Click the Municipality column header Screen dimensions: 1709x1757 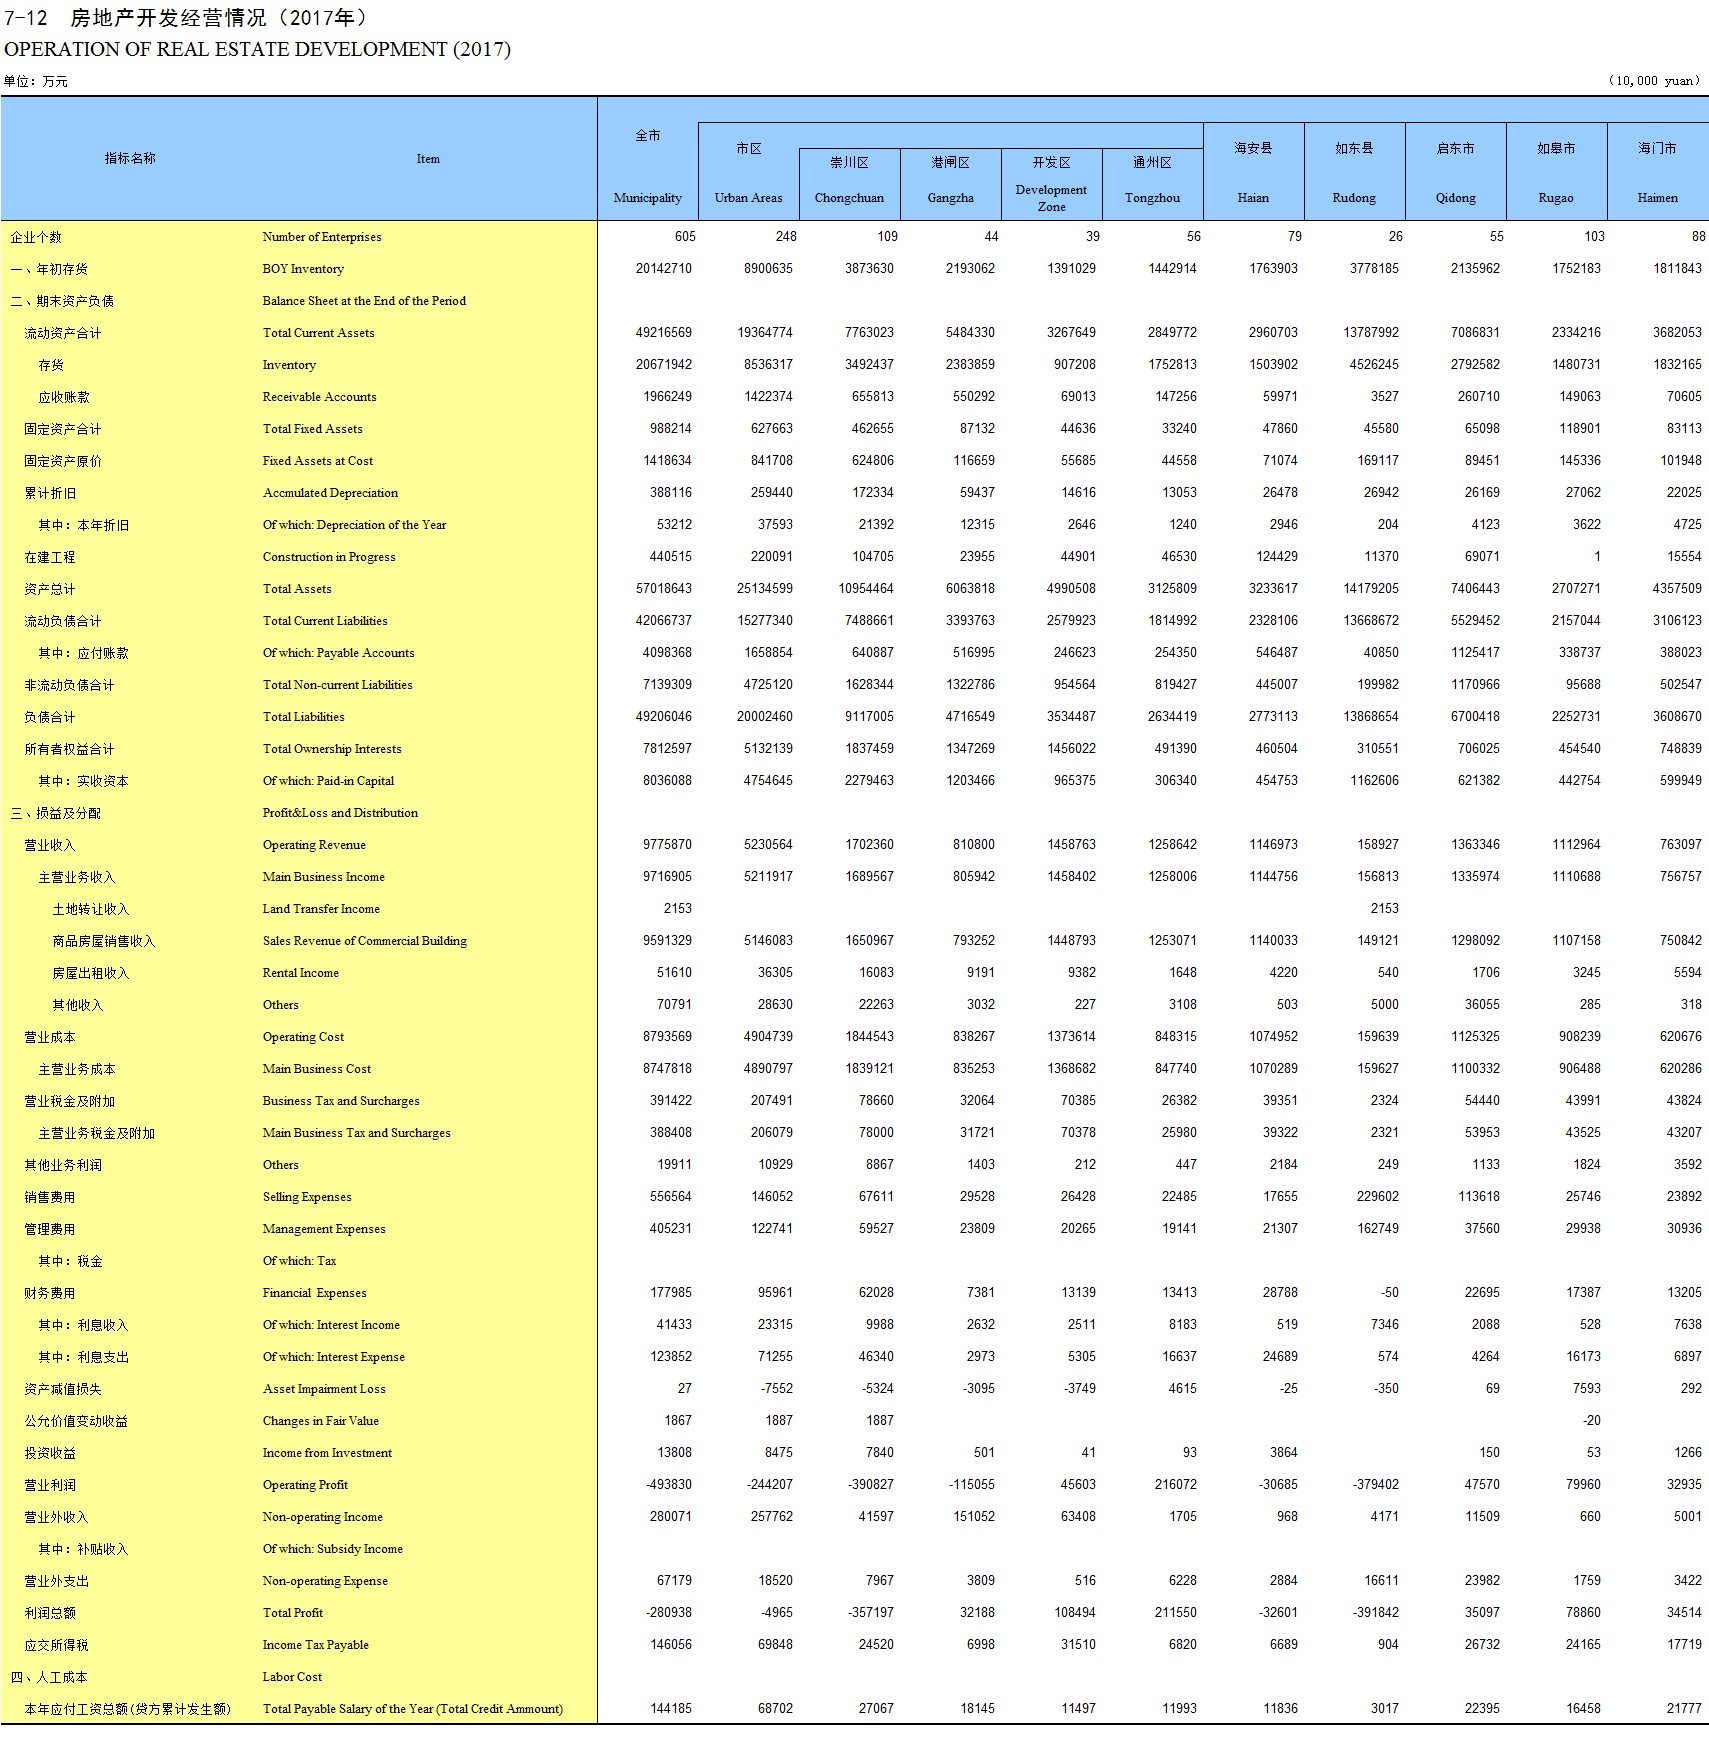pyautogui.click(x=647, y=197)
